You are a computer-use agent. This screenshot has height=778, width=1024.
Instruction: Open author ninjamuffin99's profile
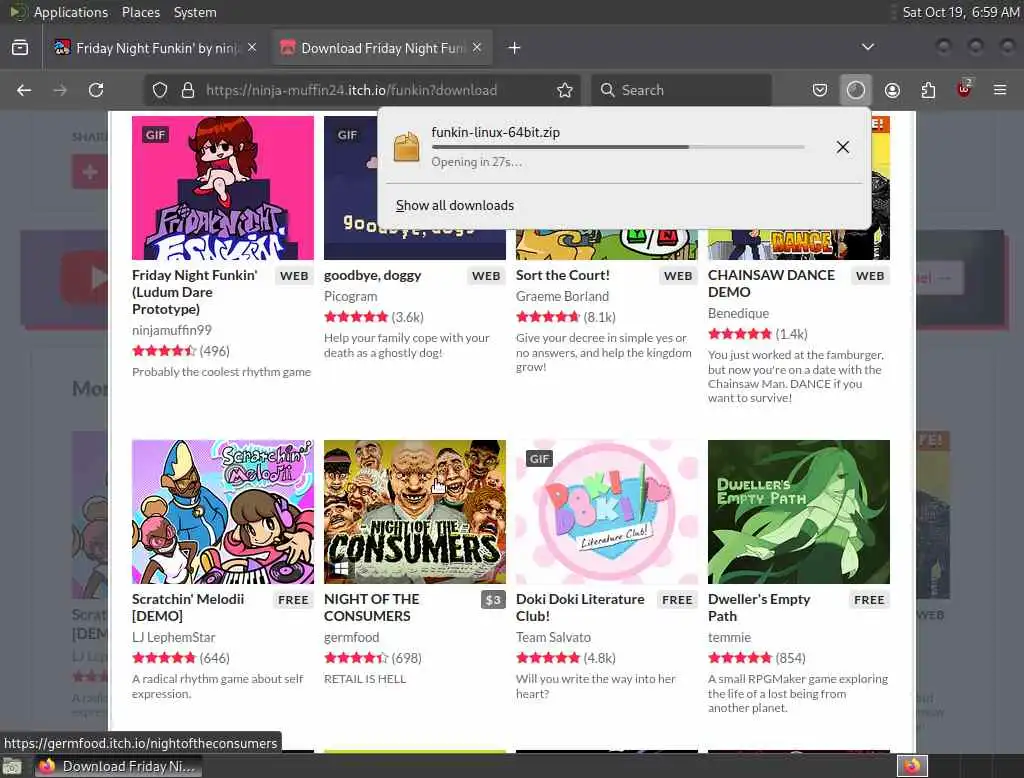172,330
